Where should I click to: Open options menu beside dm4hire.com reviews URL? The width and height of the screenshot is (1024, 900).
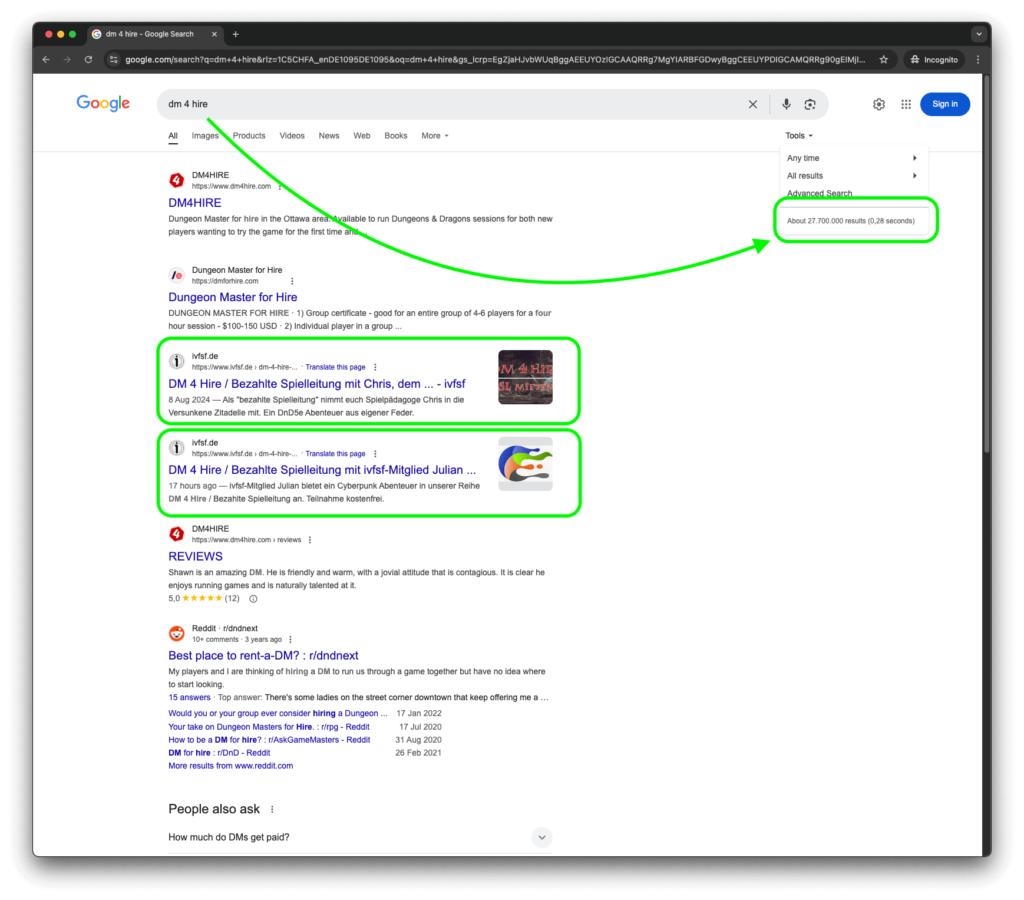click(310, 539)
